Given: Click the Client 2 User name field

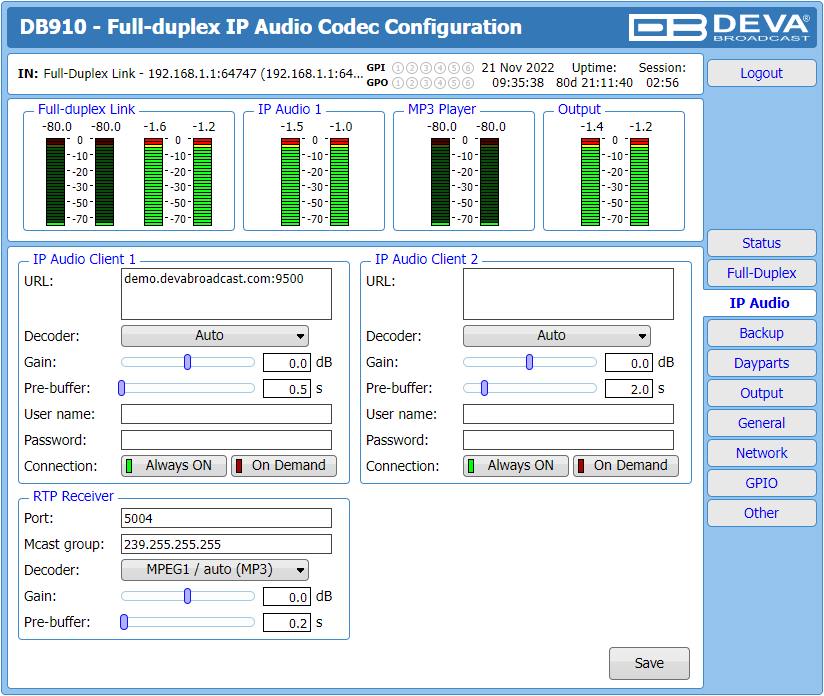Looking at the screenshot, I should coord(568,414).
